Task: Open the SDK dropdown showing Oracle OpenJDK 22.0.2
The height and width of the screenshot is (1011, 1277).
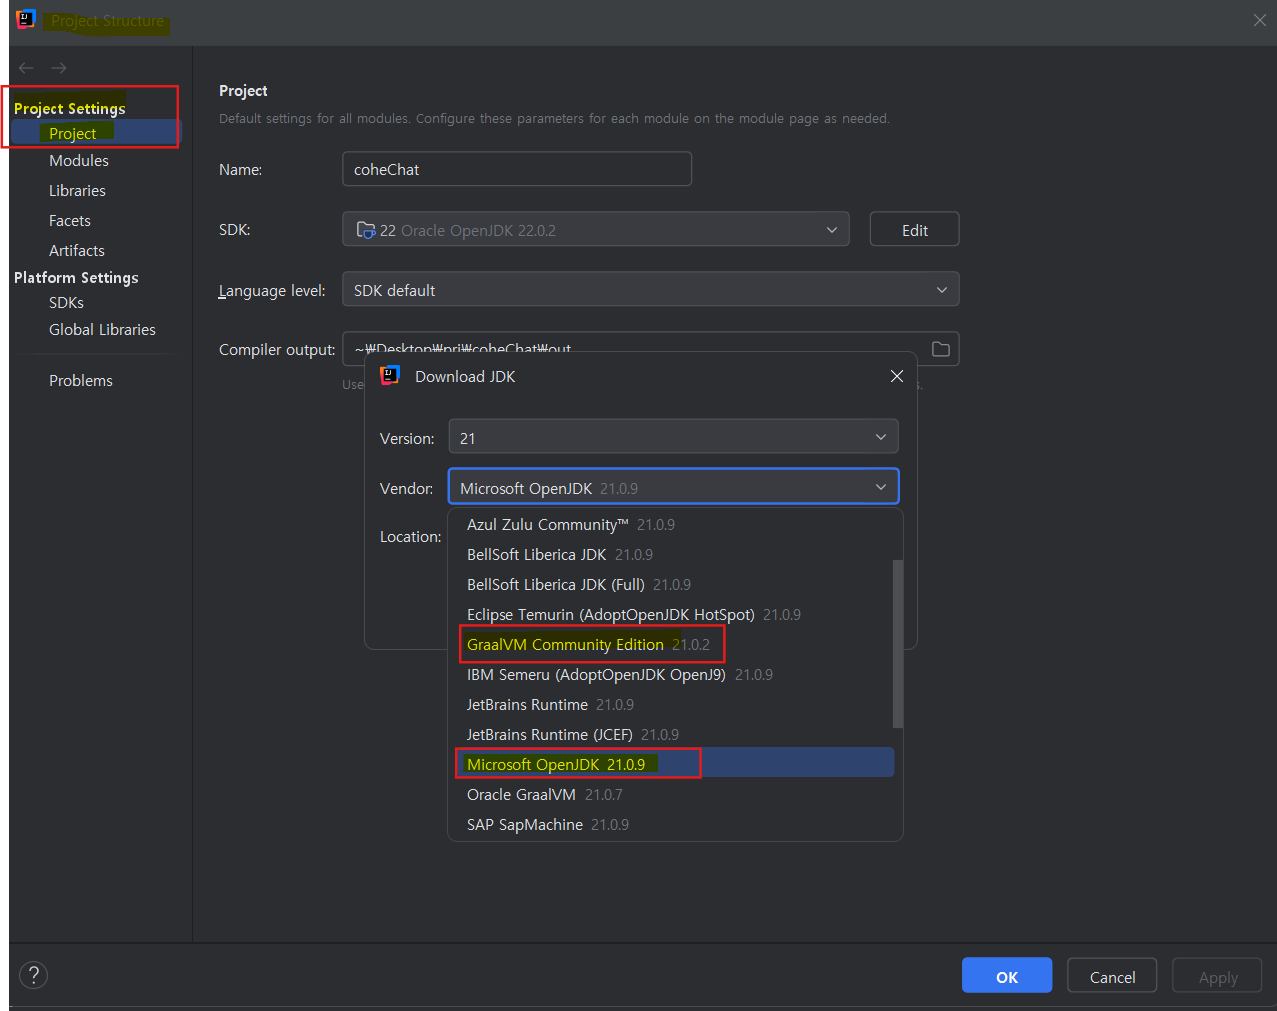Action: (x=596, y=229)
